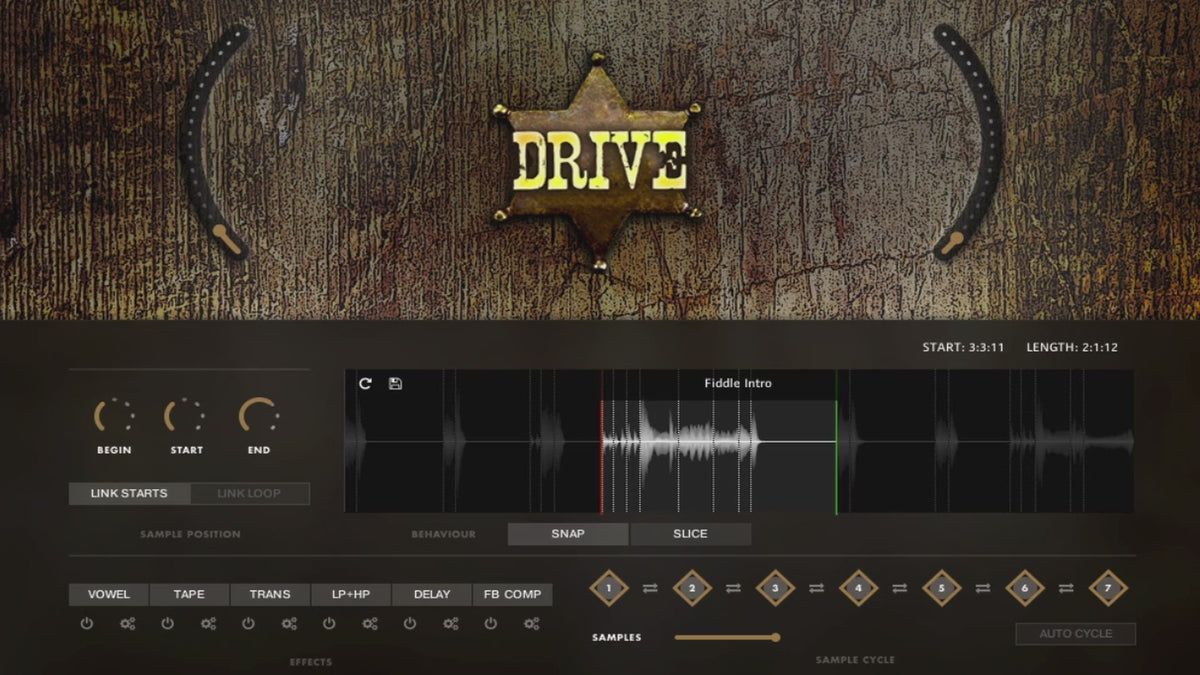Image resolution: width=1200 pixels, height=675 pixels.
Task: Select the SNAP behaviour tab
Action: (568, 534)
